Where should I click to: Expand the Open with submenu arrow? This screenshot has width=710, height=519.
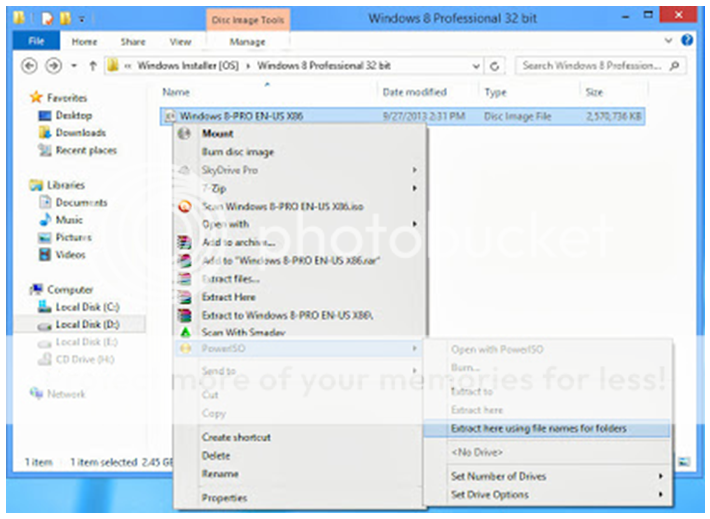[x=414, y=224]
